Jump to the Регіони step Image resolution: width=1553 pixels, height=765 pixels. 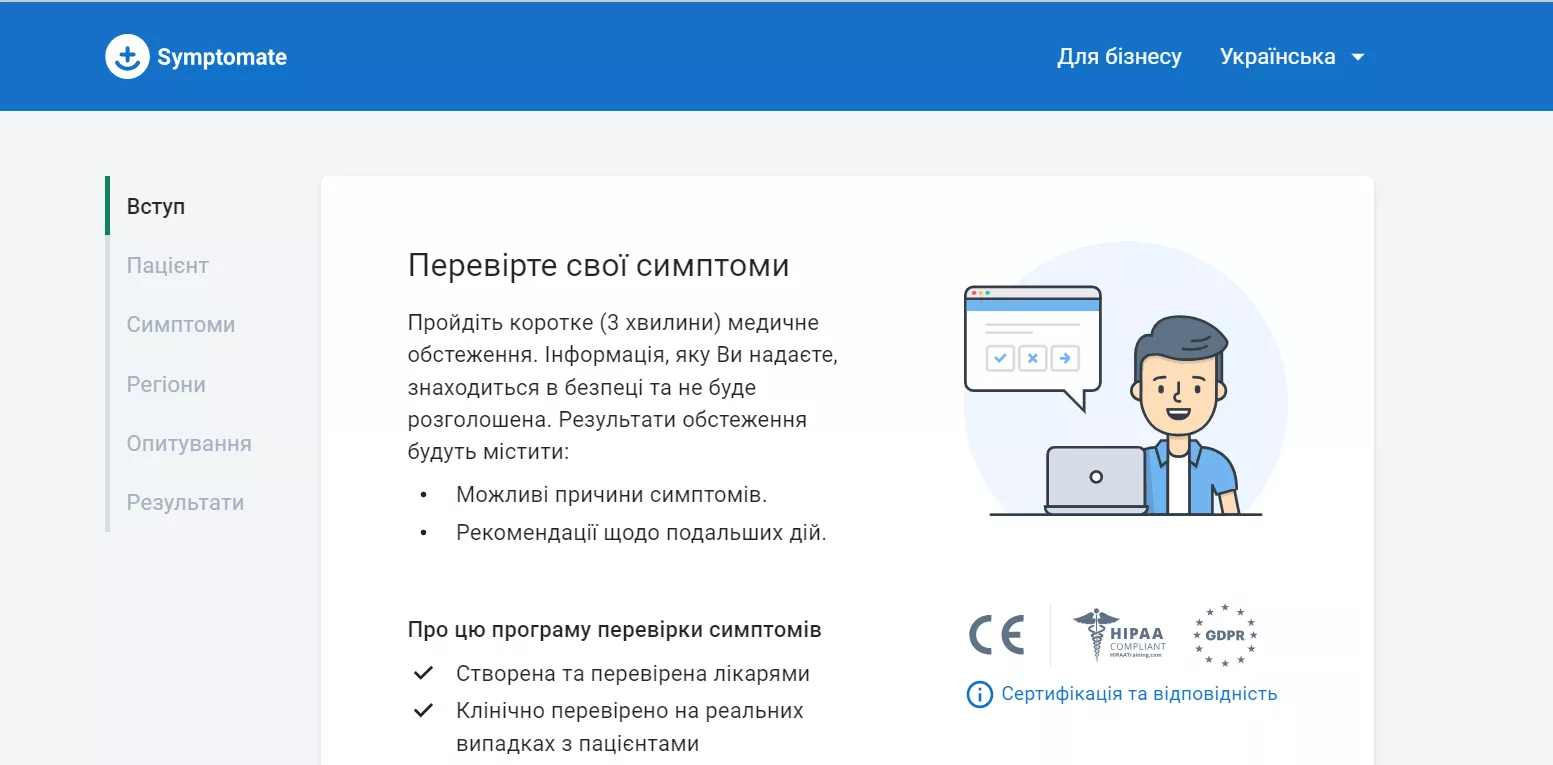[166, 385]
